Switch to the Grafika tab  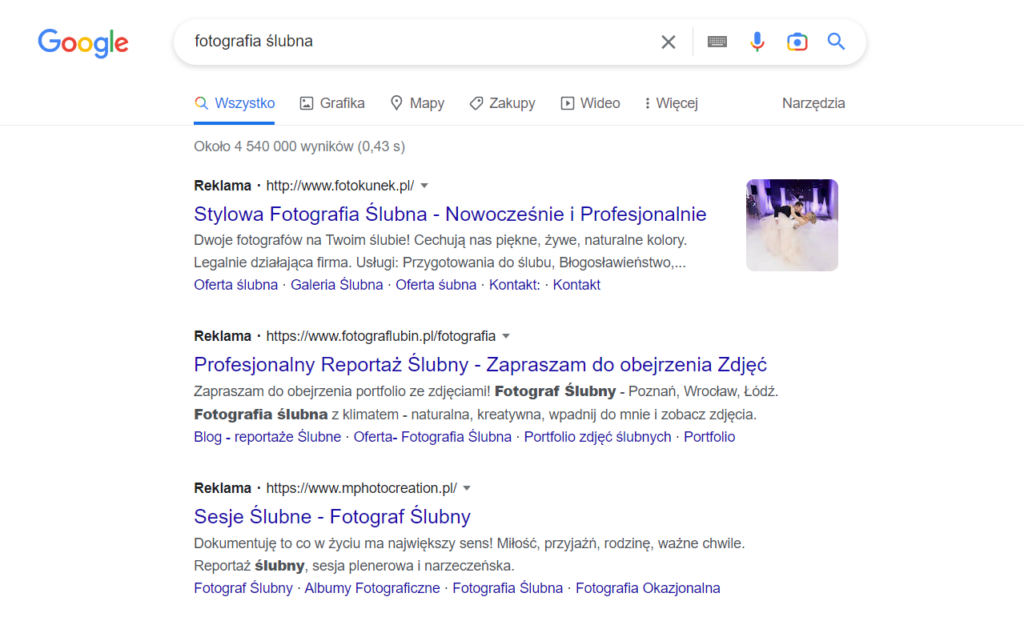click(332, 103)
